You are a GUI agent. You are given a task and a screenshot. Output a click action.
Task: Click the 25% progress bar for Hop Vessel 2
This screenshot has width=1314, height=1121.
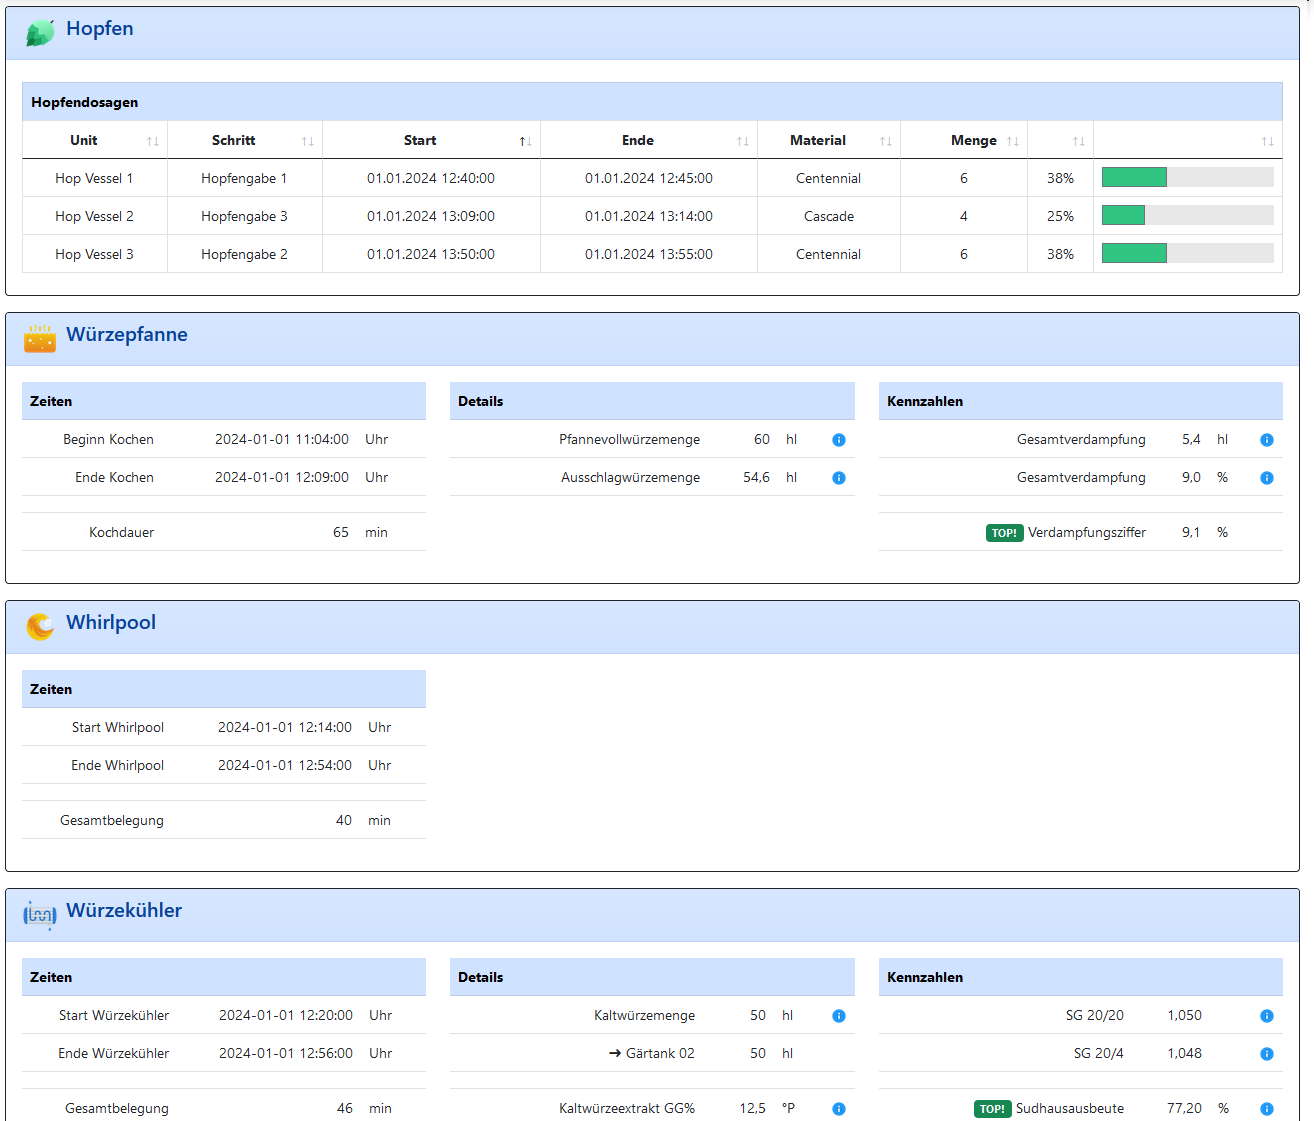click(1188, 215)
